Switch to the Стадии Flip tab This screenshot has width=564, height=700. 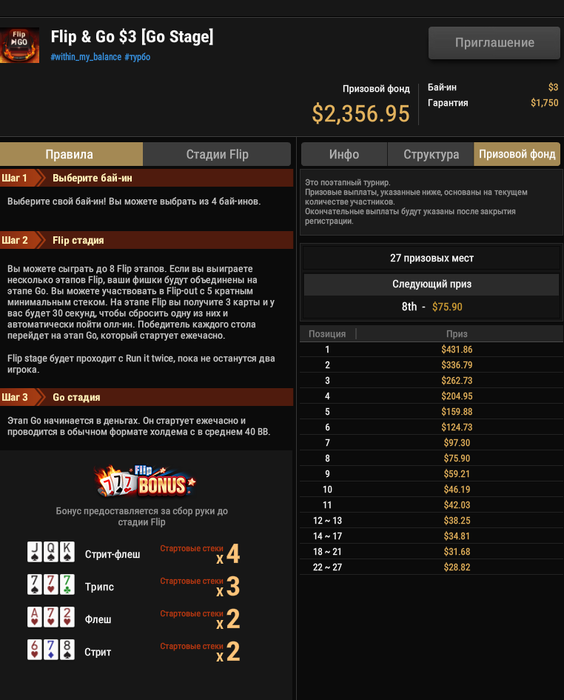pyautogui.click(x=217, y=154)
